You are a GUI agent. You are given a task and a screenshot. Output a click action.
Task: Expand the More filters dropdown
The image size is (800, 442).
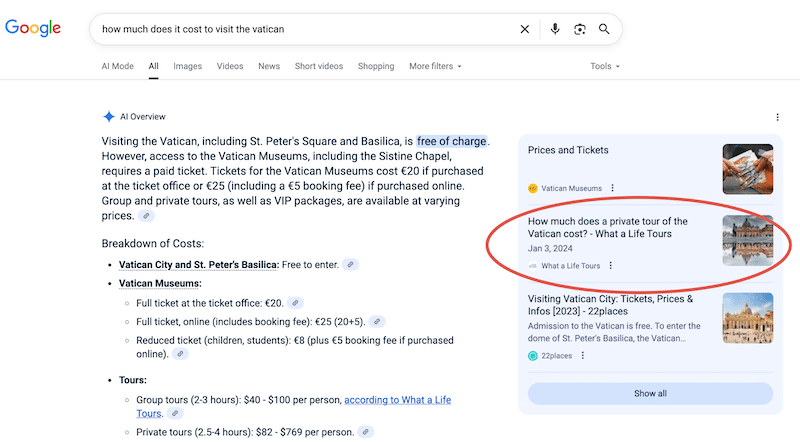pos(435,66)
